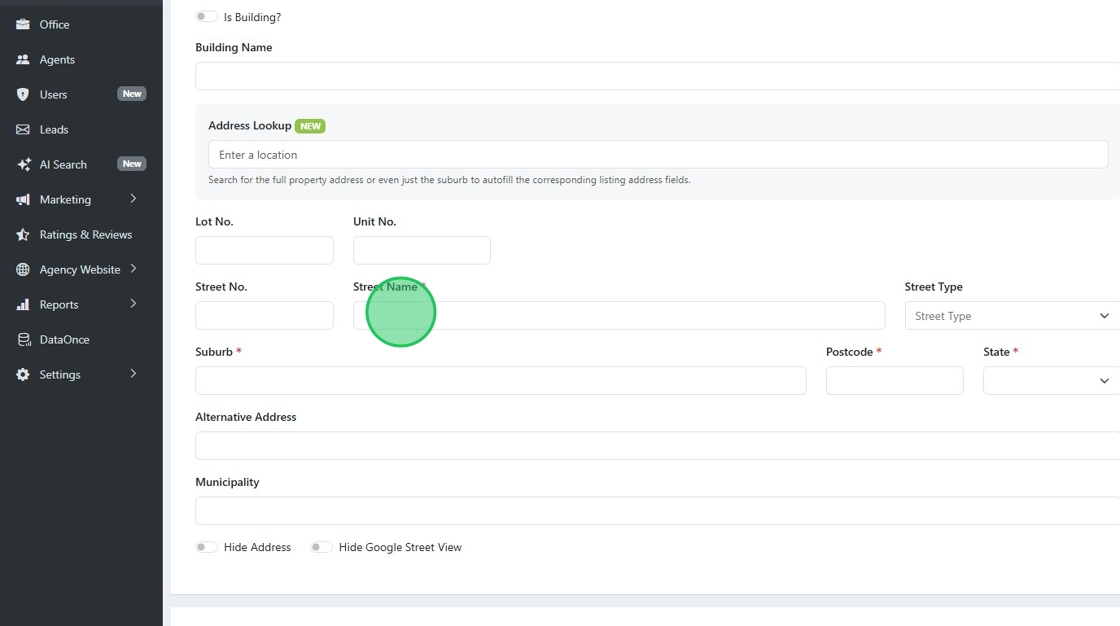Viewport: 1120px width, 626px height.
Task: Turn on Hide Google Street View
Action: tap(321, 547)
